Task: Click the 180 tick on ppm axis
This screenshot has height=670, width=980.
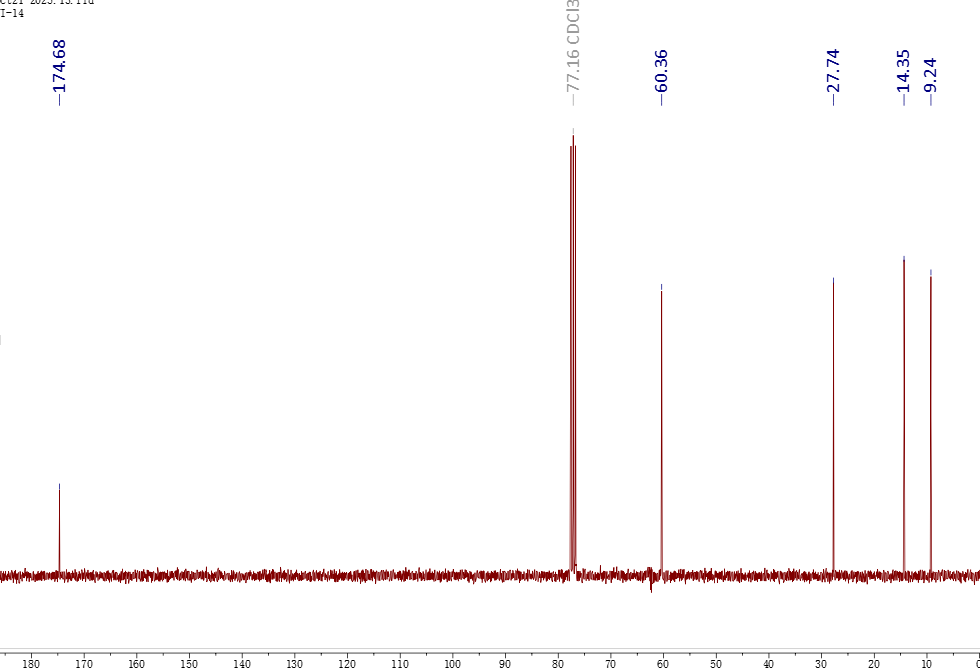Action: click(x=31, y=663)
